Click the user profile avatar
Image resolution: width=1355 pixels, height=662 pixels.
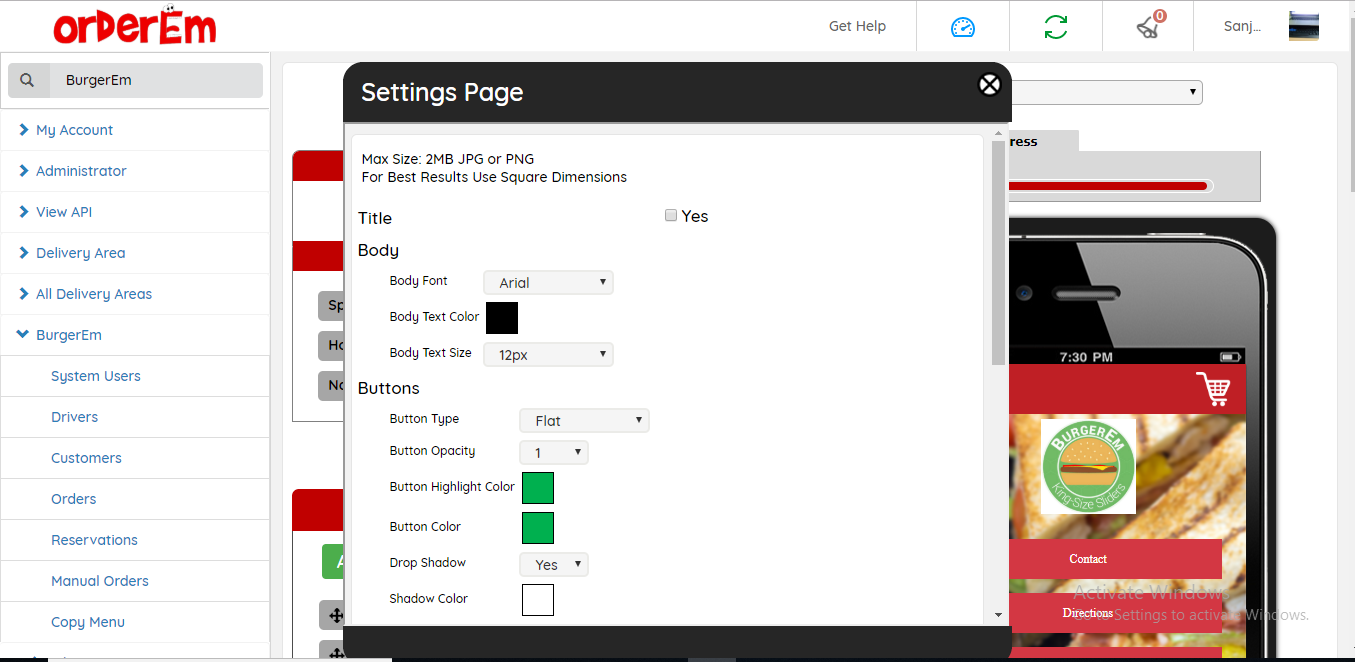(1303, 26)
